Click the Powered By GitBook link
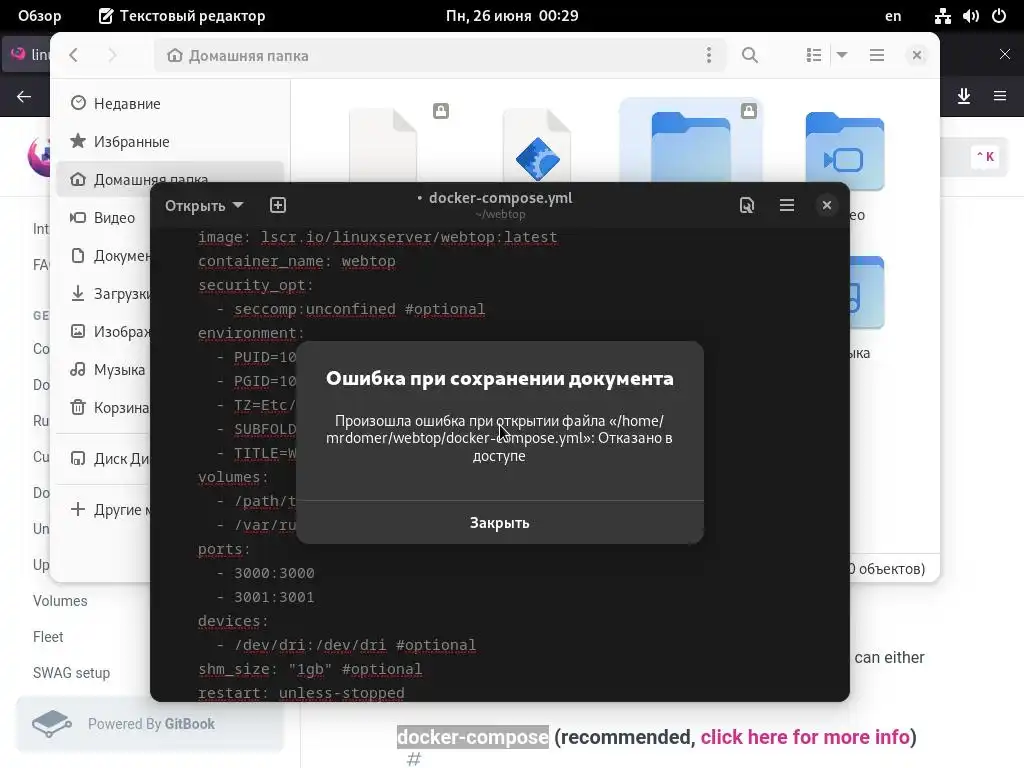Screen dimensions: 1024x768 (150, 724)
